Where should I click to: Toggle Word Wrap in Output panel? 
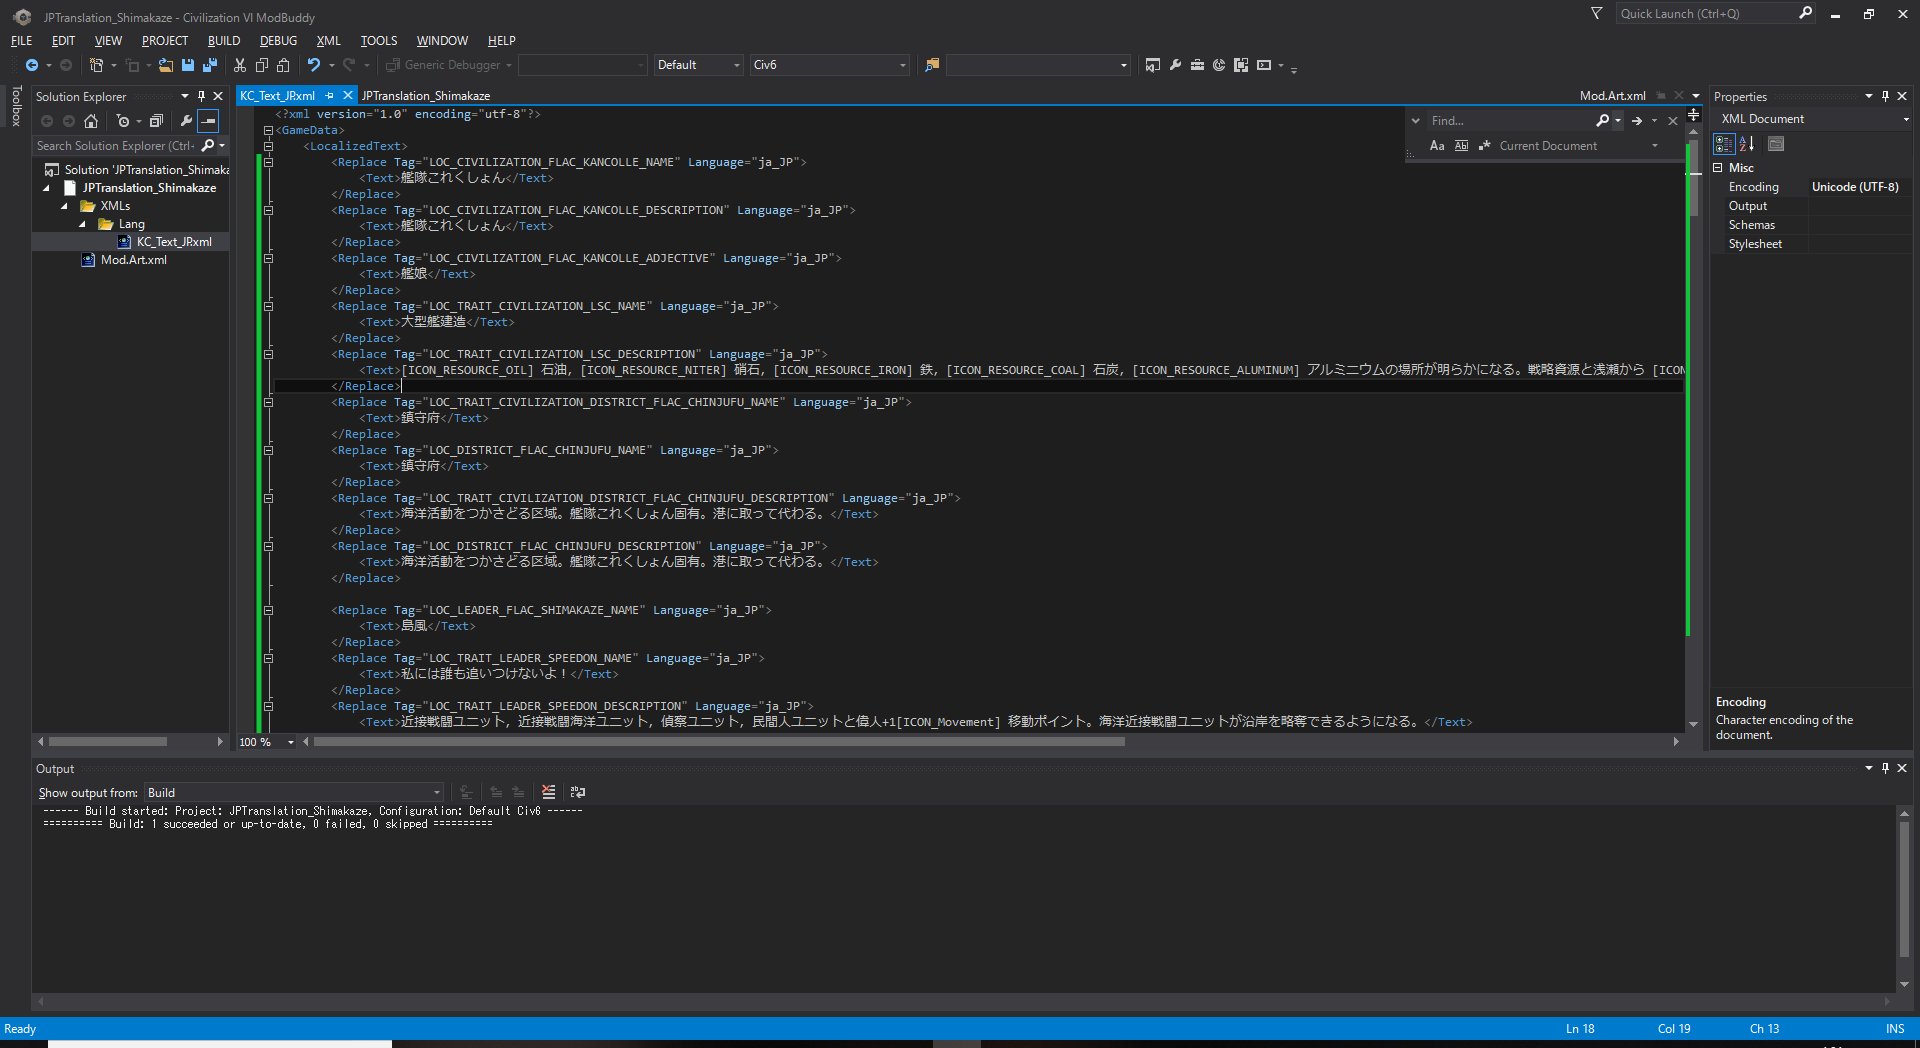[x=578, y=792]
